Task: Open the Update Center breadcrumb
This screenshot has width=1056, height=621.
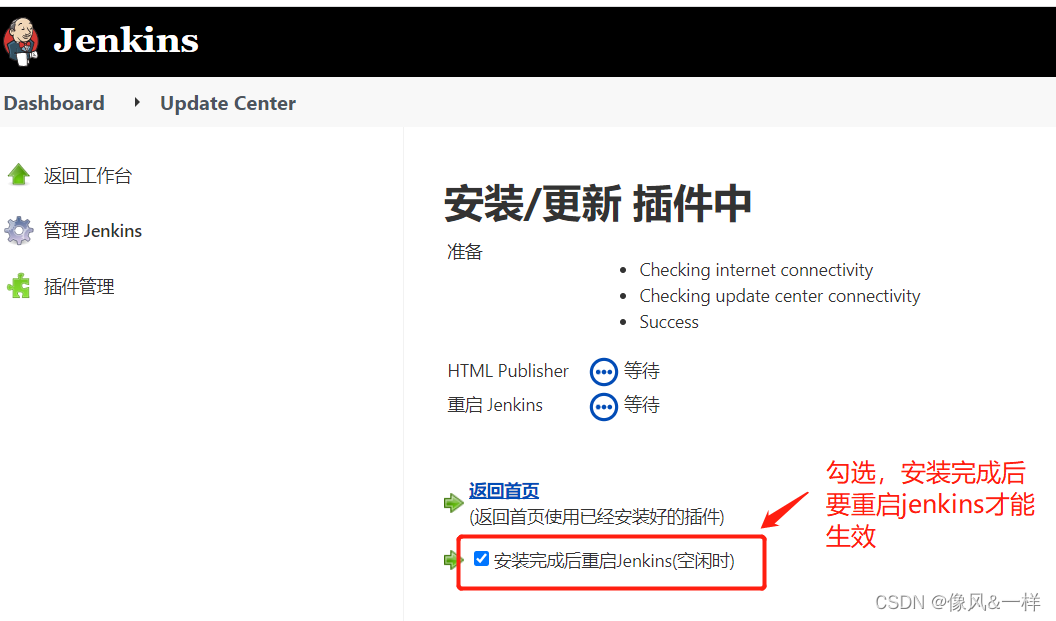Action: (x=228, y=103)
